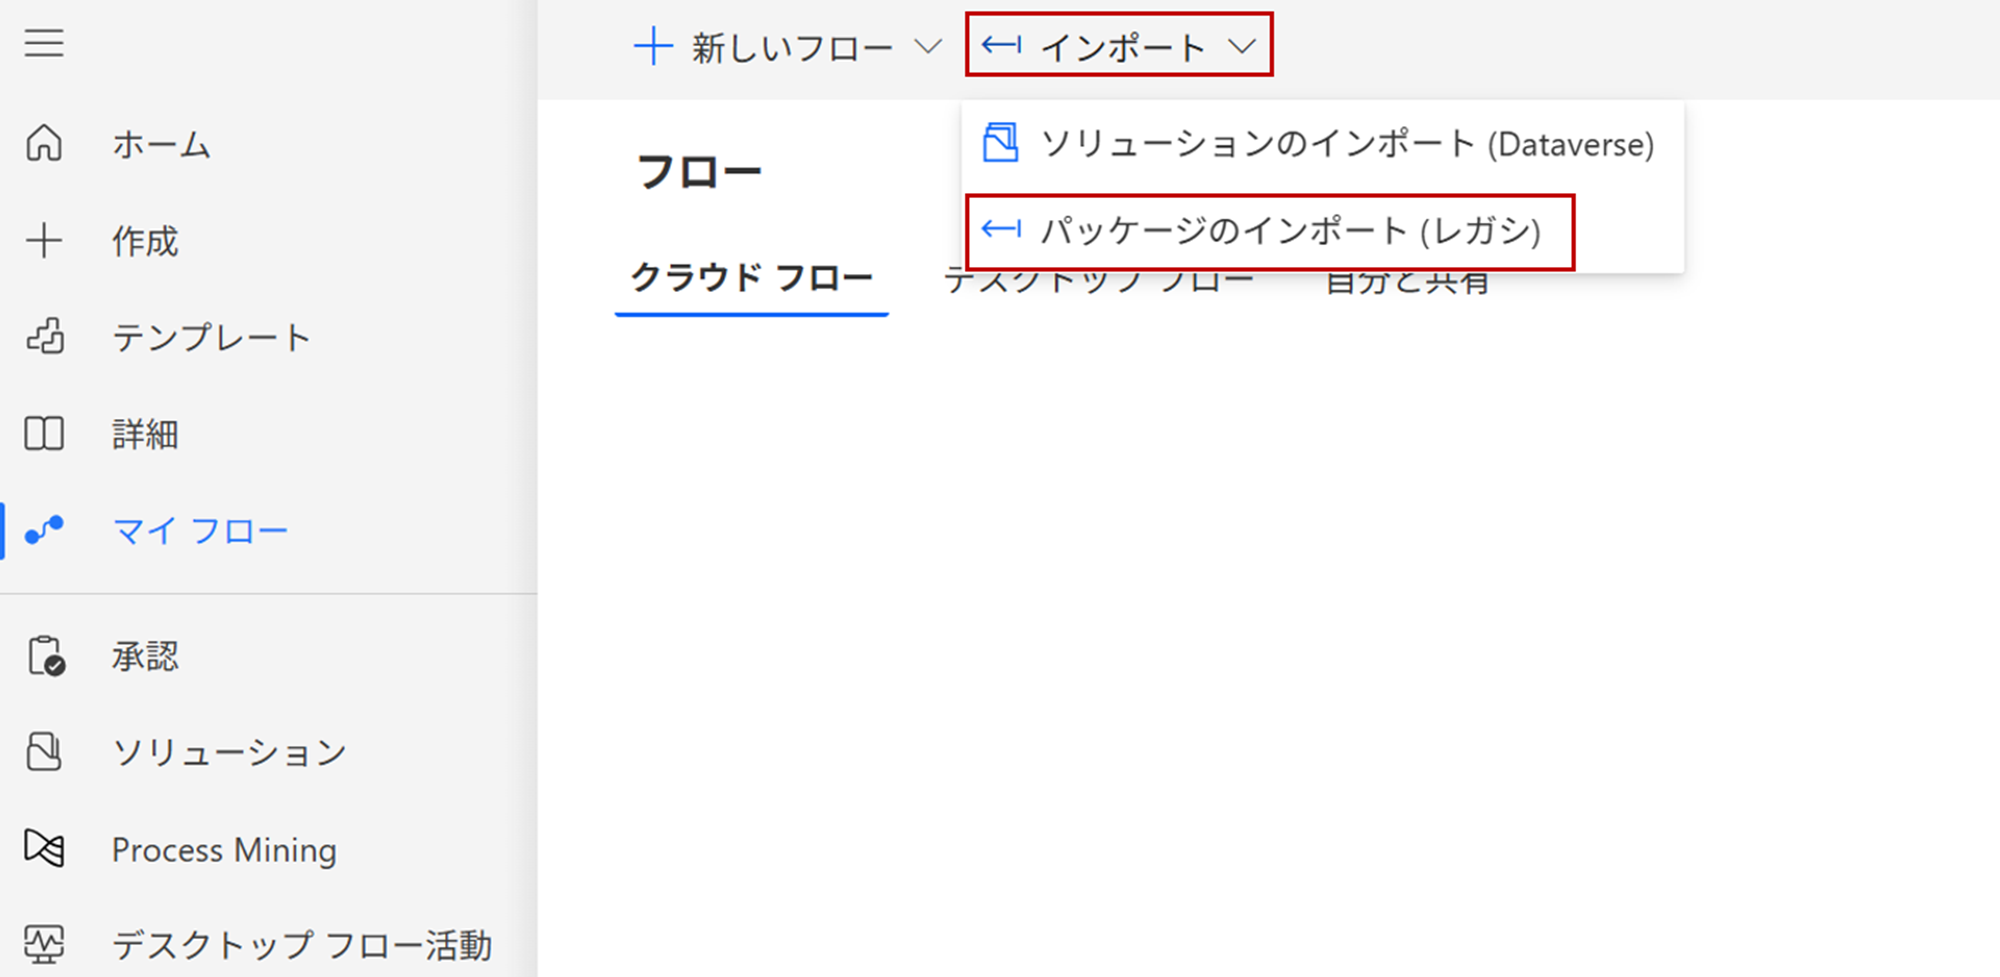Click the ソリューション icon in sidebar
Screen dimensions: 2000x977
[x=44, y=752]
